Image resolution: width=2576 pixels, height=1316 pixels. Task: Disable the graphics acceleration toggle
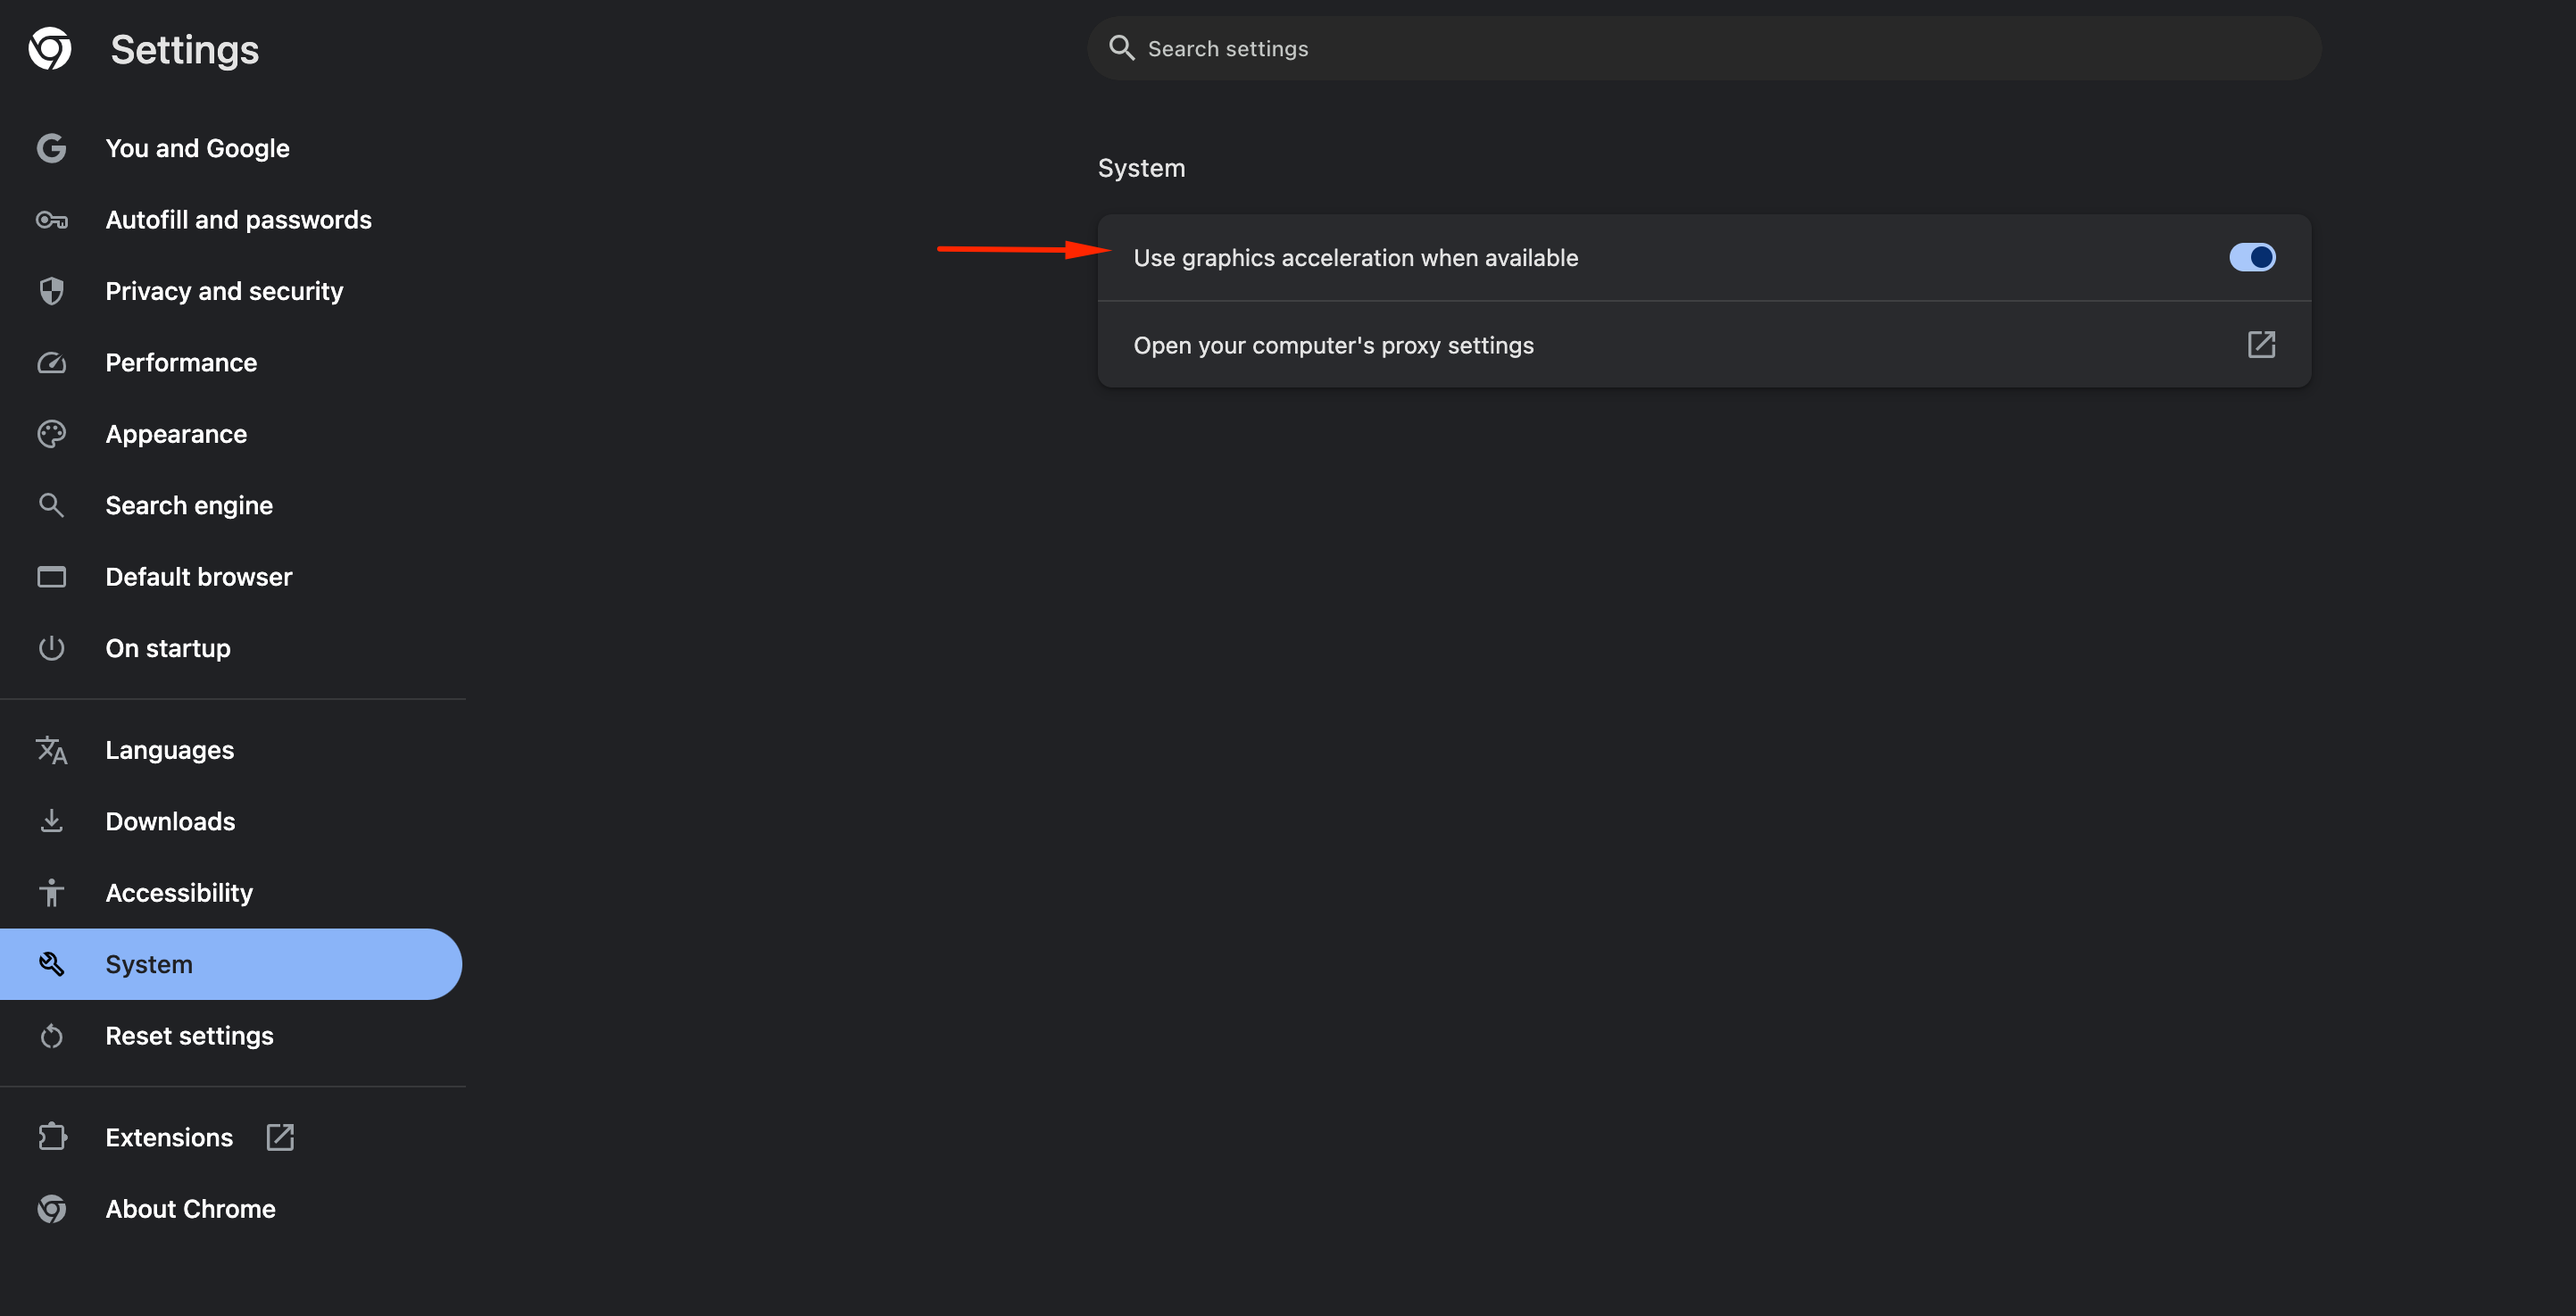pyautogui.click(x=2251, y=258)
